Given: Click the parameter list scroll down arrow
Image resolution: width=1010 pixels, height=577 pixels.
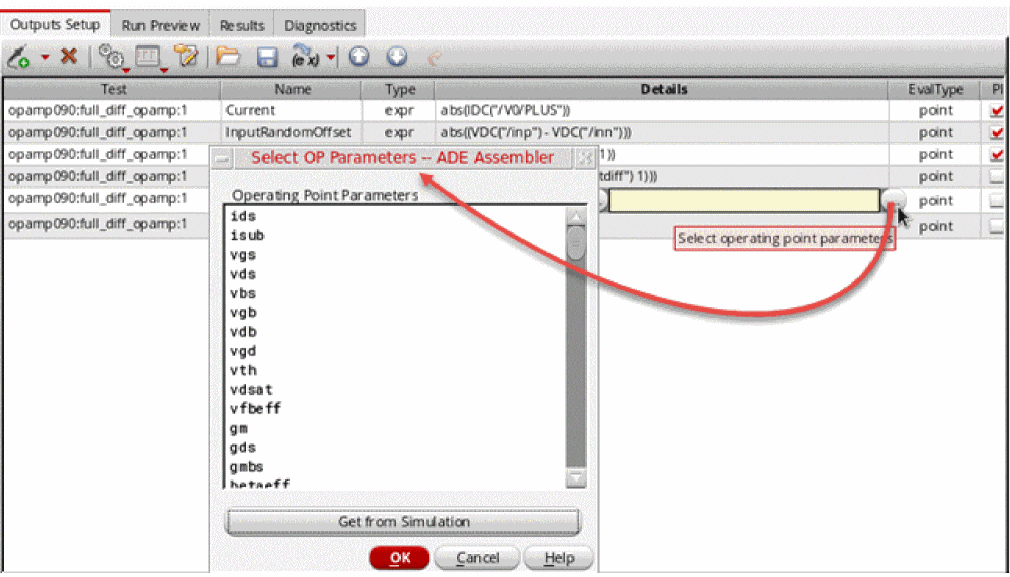Looking at the screenshot, I should (x=576, y=478).
